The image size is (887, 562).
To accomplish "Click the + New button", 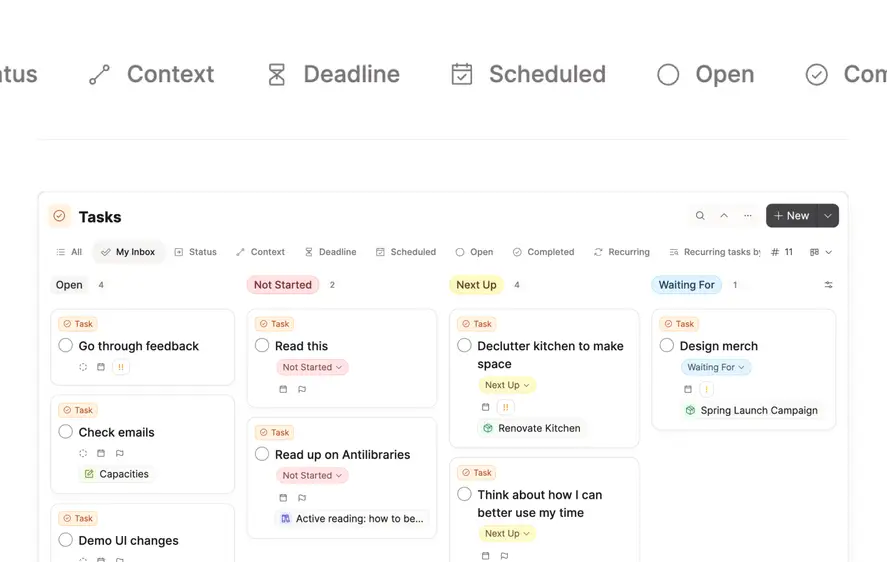I will pyautogui.click(x=791, y=216).
